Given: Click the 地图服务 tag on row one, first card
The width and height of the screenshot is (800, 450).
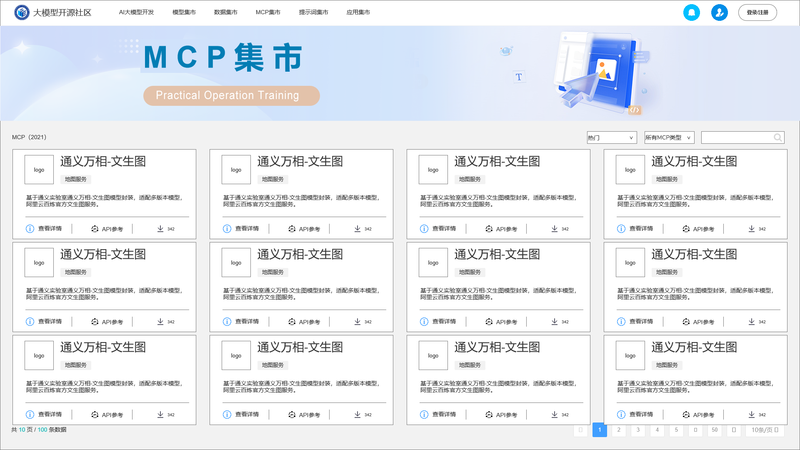Looking at the screenshot, I should 76,179.
